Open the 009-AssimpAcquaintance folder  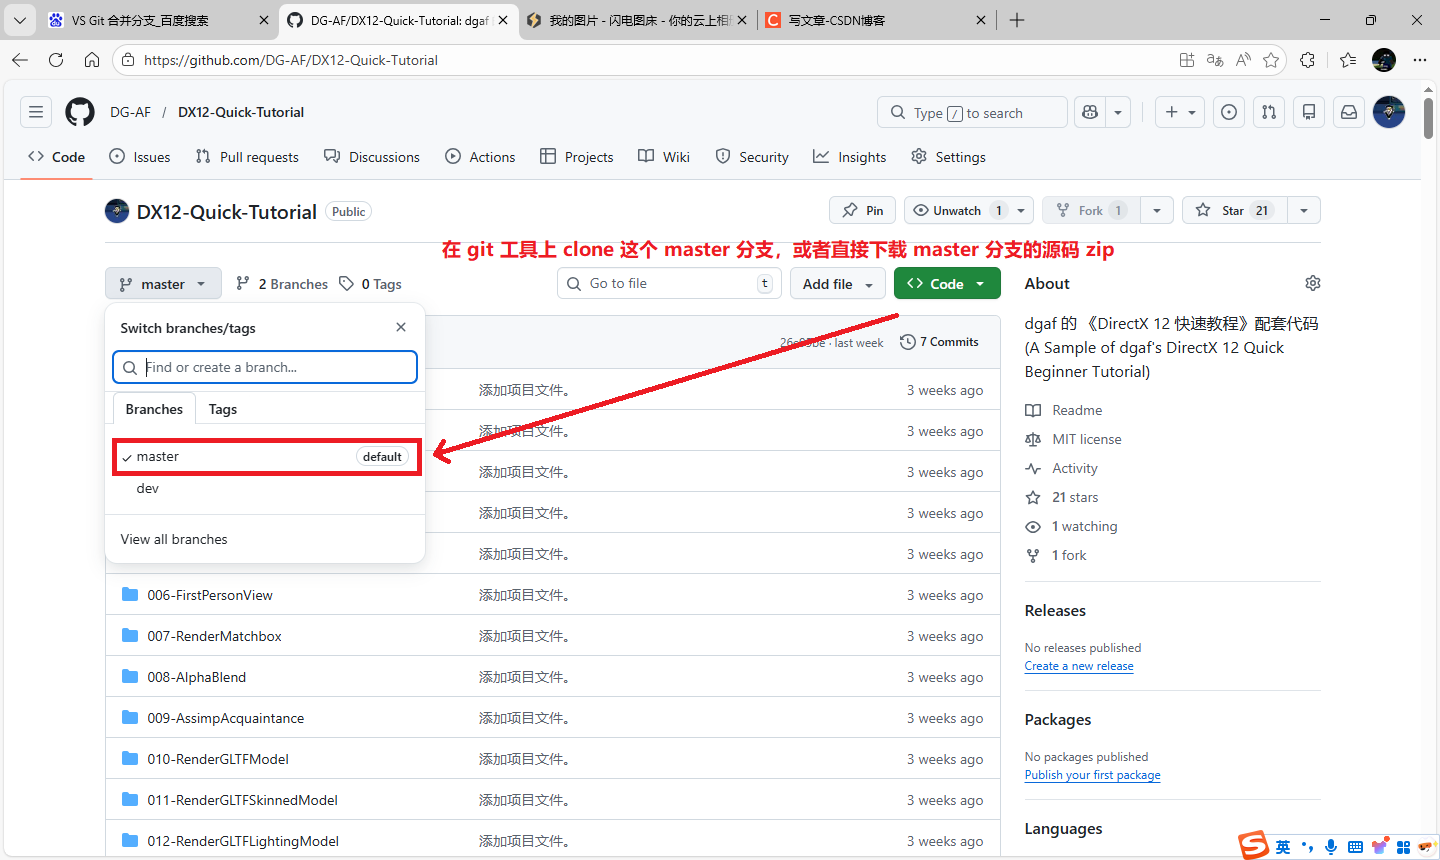tap(226, 718)
